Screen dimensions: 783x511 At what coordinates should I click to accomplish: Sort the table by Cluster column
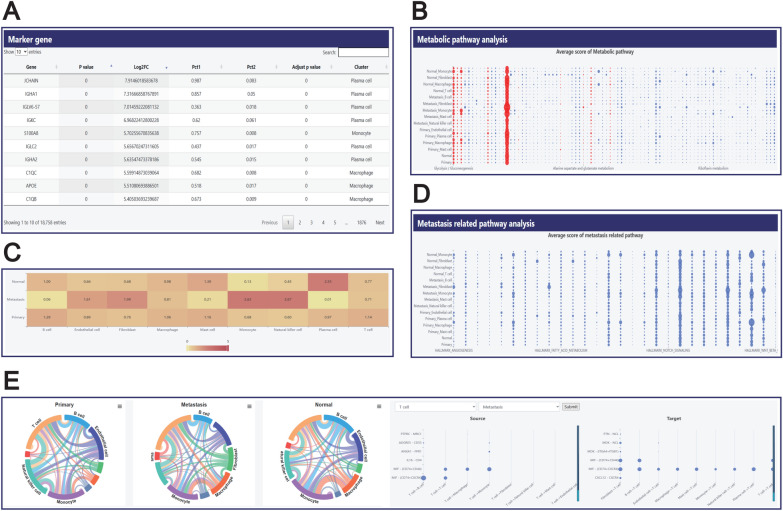(x=361, y=67)
